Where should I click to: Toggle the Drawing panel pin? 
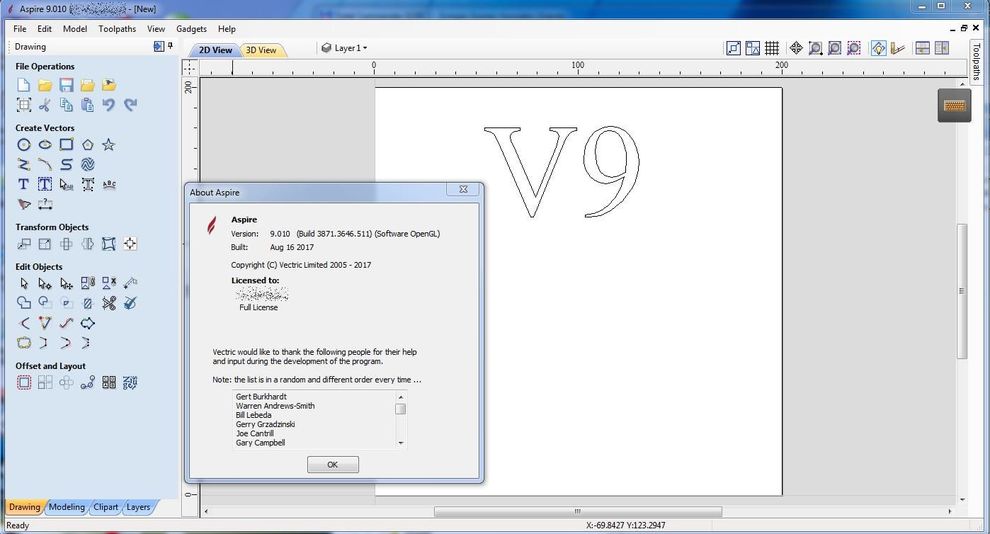[x=170, y=46]
